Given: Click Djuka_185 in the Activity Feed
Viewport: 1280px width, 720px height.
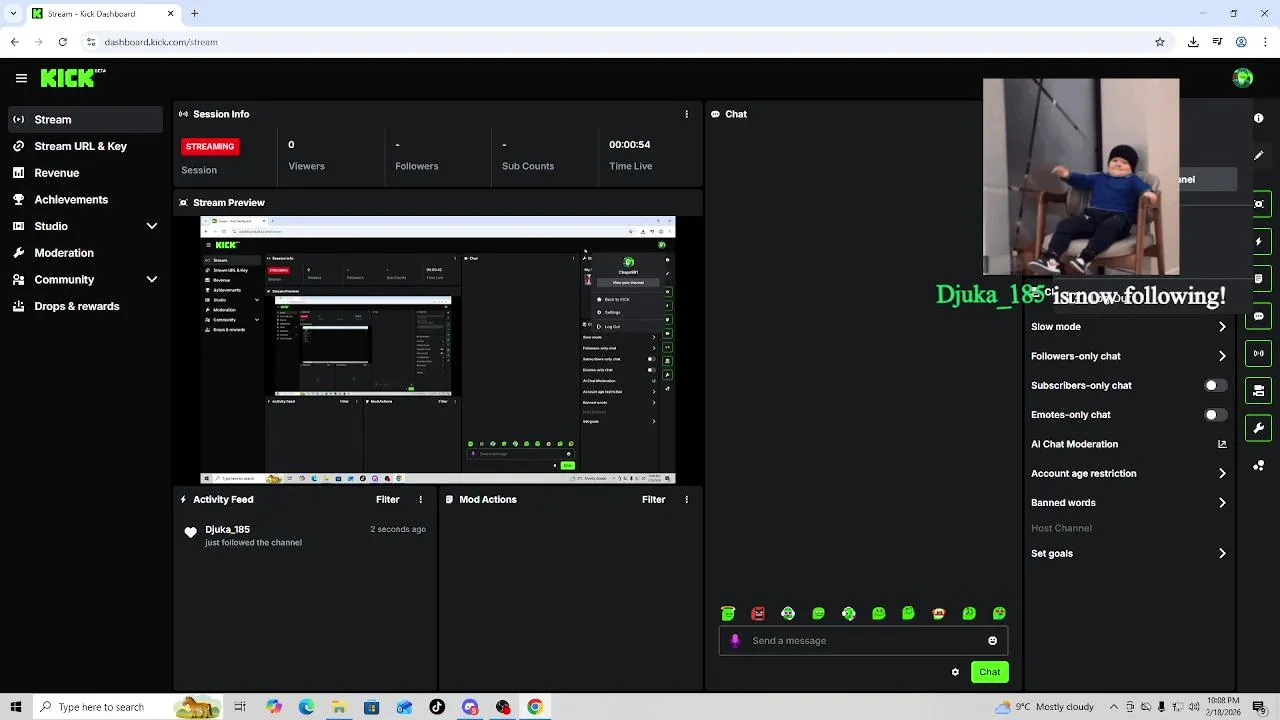Looking at the screenshot, I should [227, 529].
